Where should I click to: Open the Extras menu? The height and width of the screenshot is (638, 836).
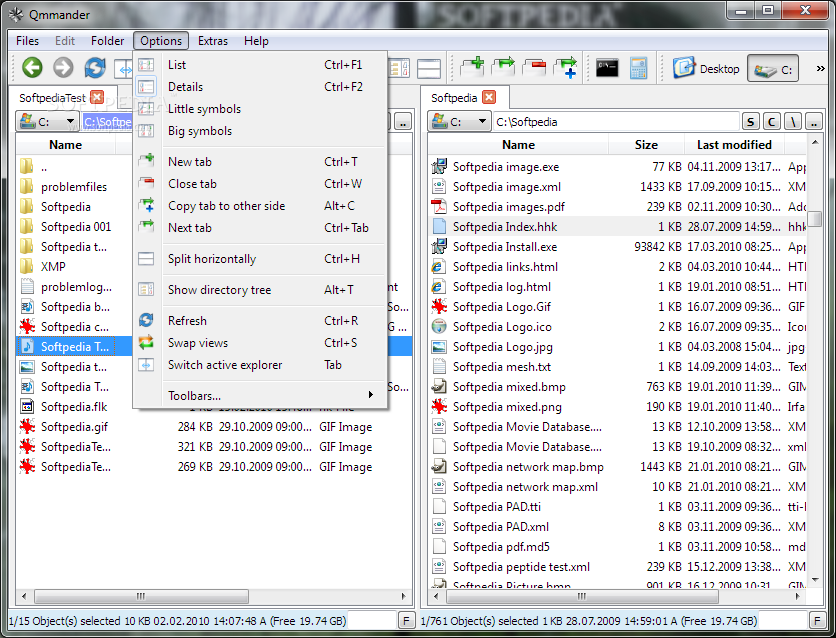pos(213,41)
